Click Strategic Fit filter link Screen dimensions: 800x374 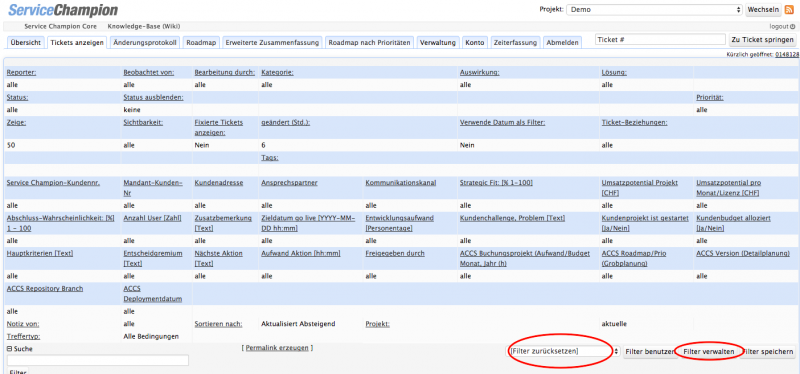point(496,183)
